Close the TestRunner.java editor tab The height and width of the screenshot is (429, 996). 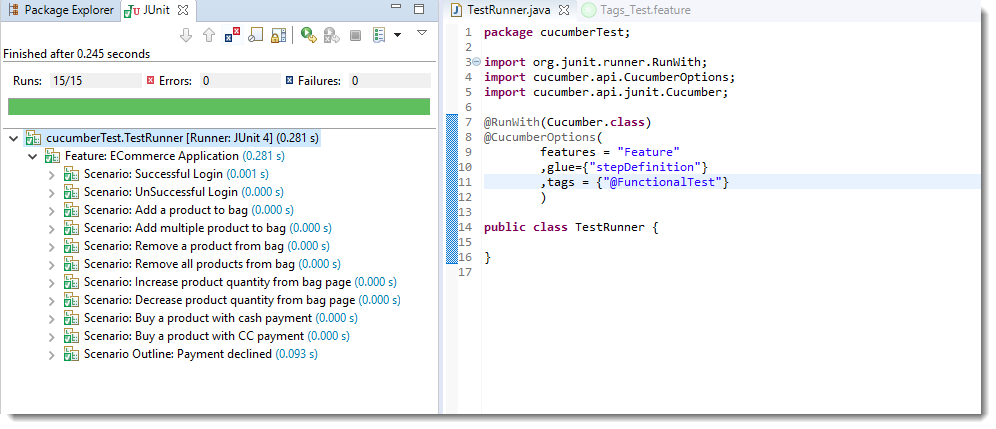(x=563, y=10)
